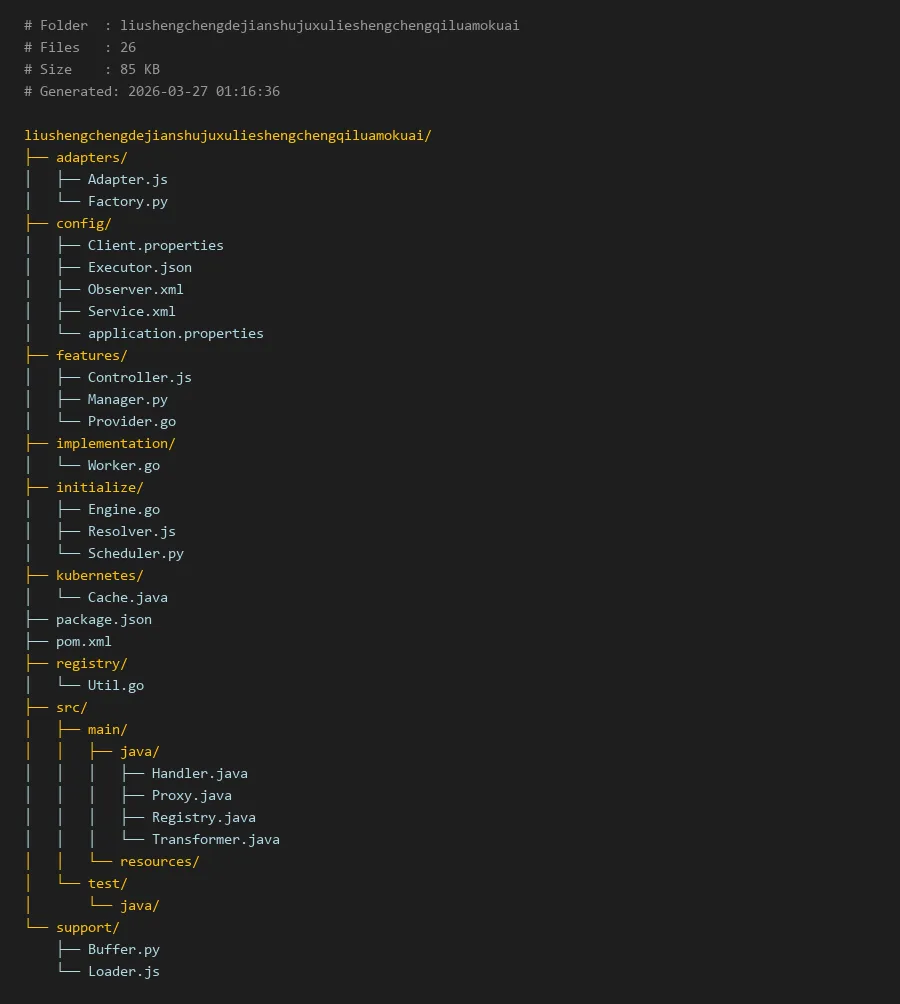Select the pom.xml file

[x=83, y=641]
